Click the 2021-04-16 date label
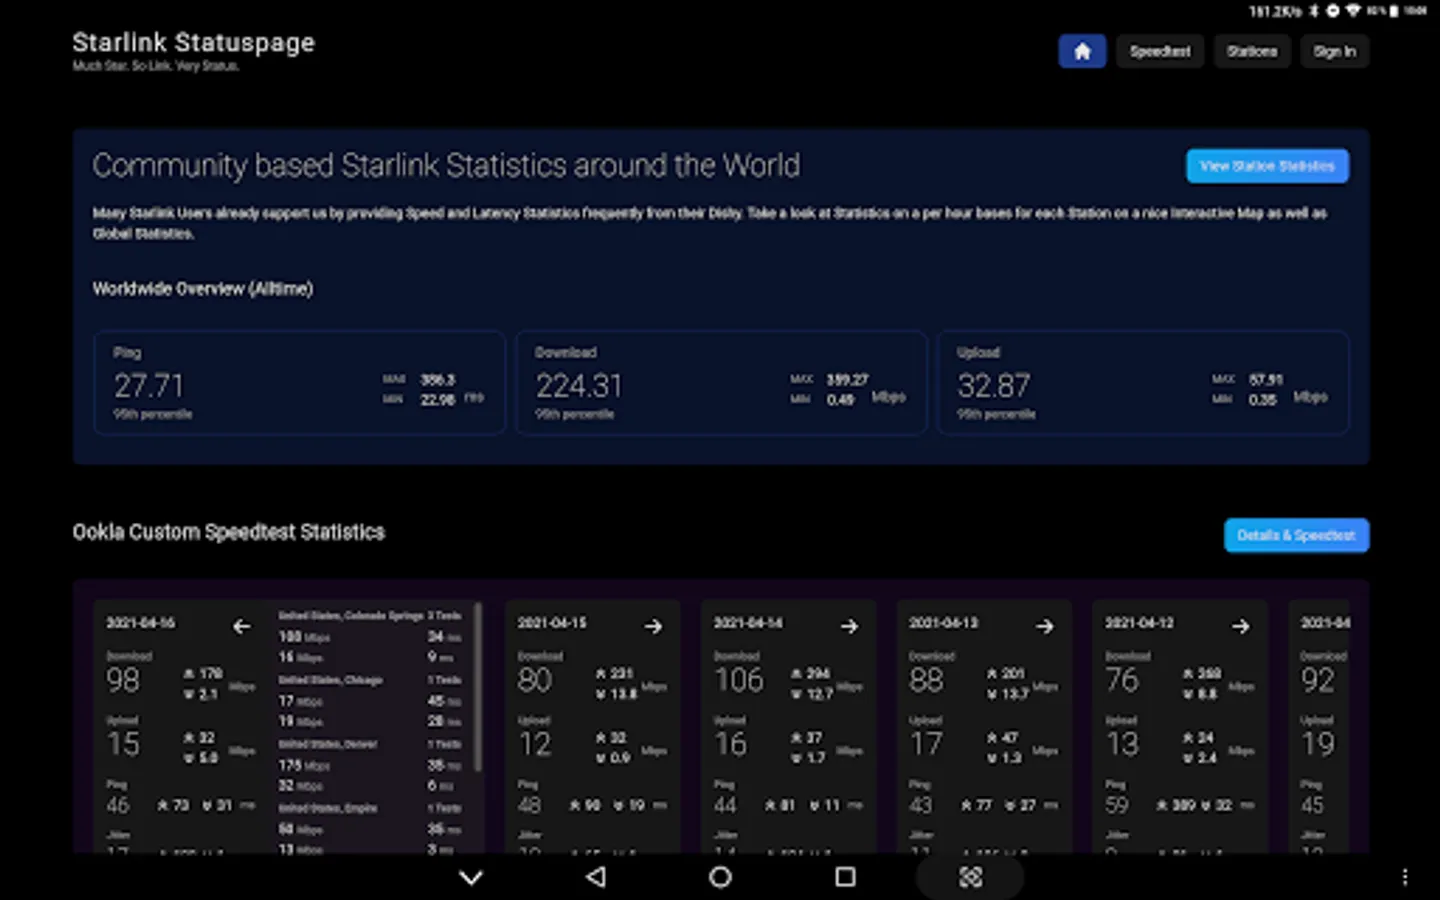The image size is (1440, 900). [x=141, y=622]
